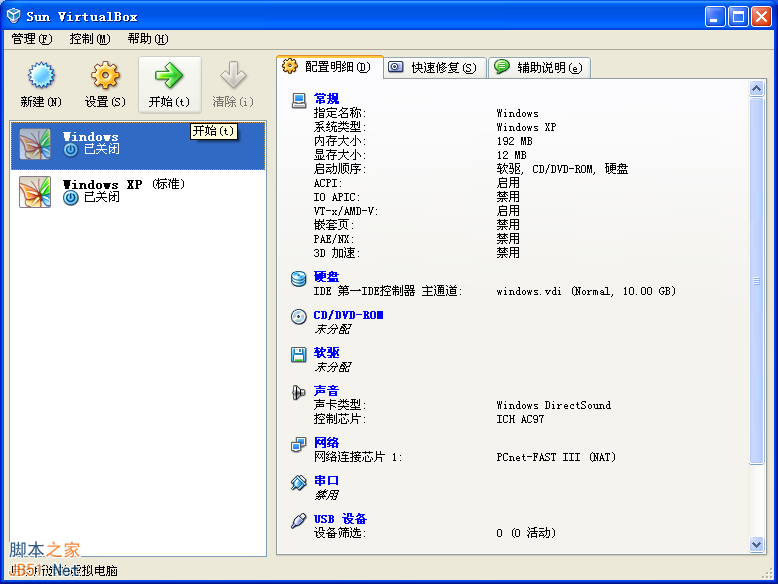This screenshot has width=778, height=584.
Task: Click power state icon of Windows VM
Action: 70,150
